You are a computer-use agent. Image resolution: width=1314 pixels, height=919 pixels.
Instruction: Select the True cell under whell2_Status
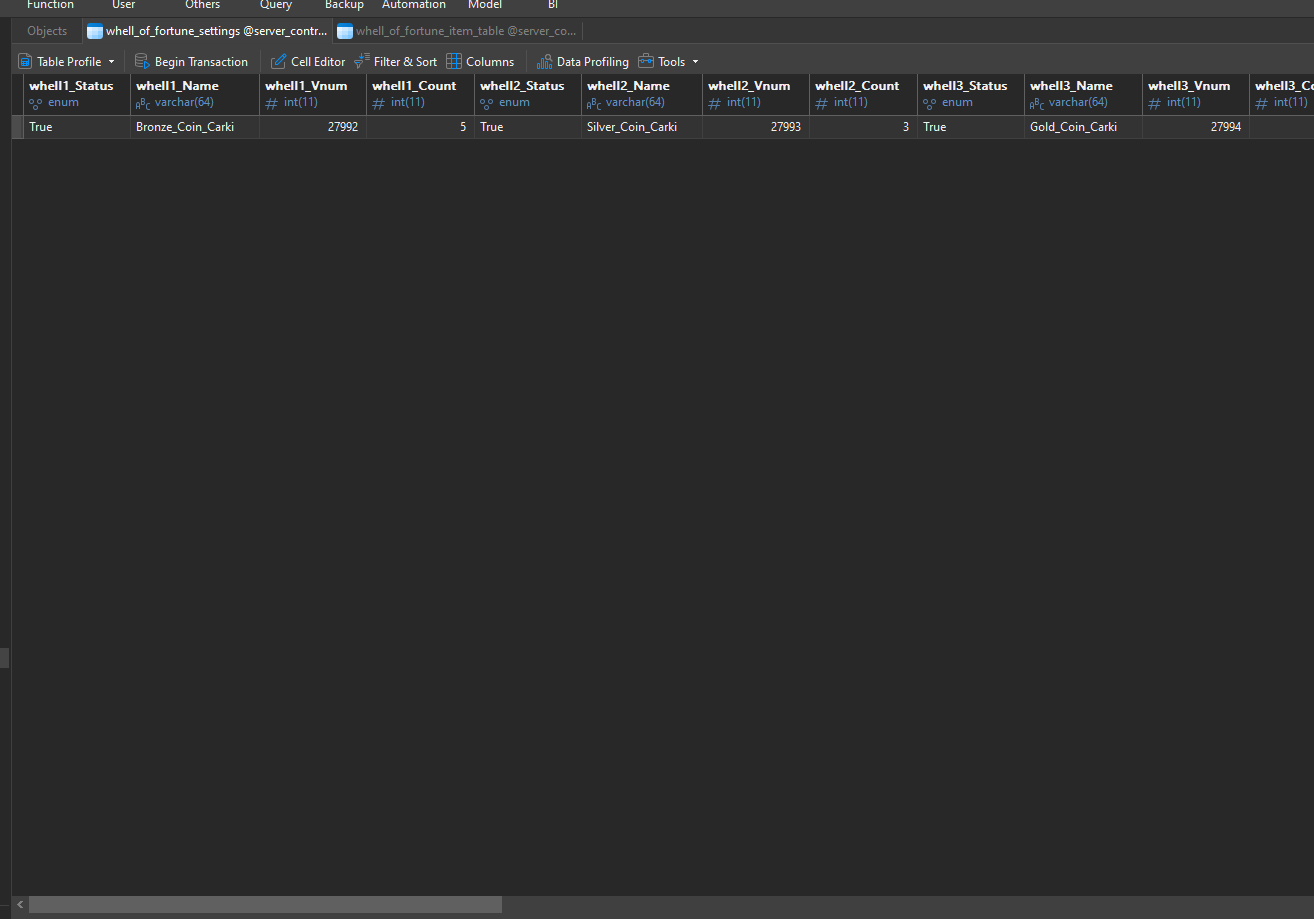pyautogui.click(x=528, y=127)
